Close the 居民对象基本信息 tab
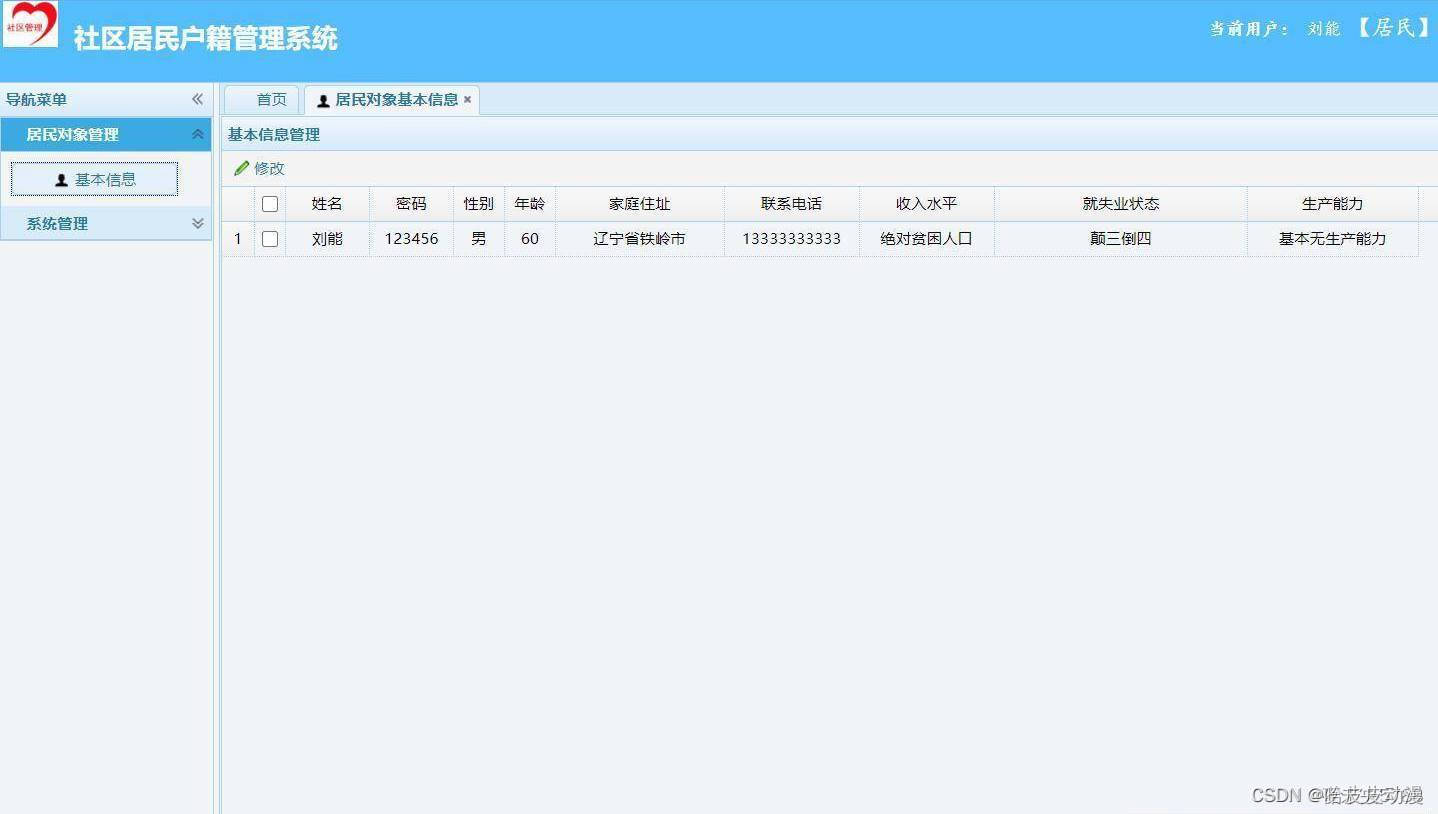Screen dimensions: 1438x814 (x=467, y=100)
